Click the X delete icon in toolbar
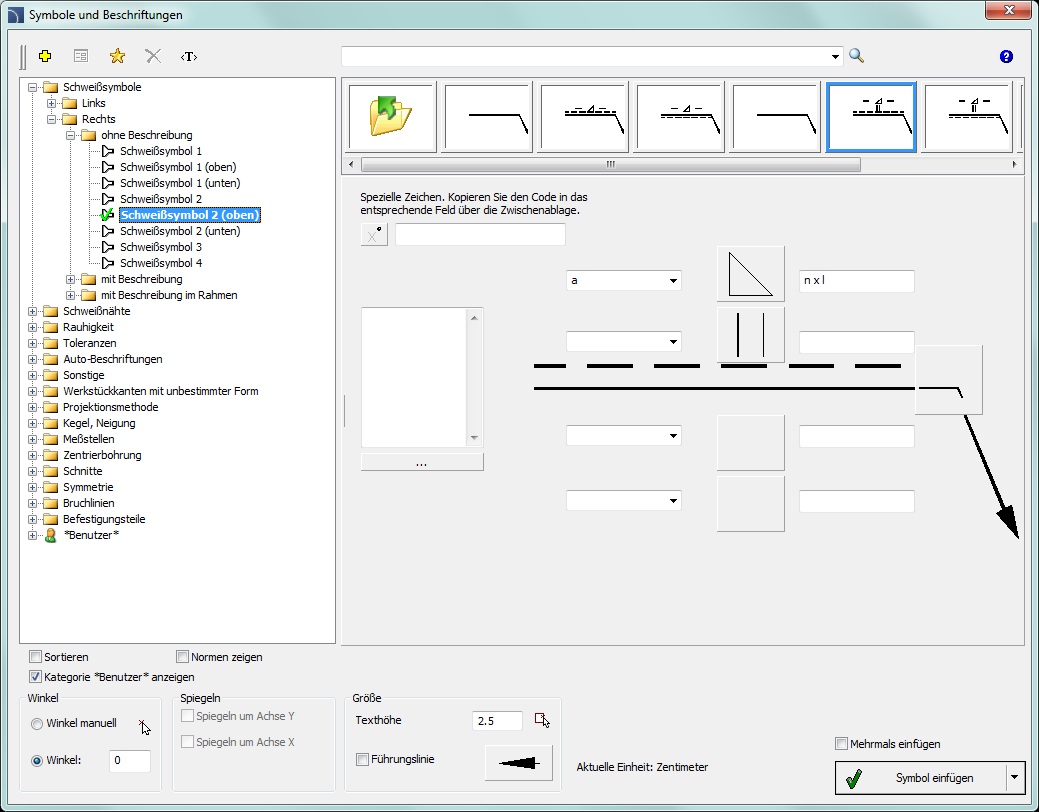The height and width of the screenshot is (812, 1039). coord(153,57)
